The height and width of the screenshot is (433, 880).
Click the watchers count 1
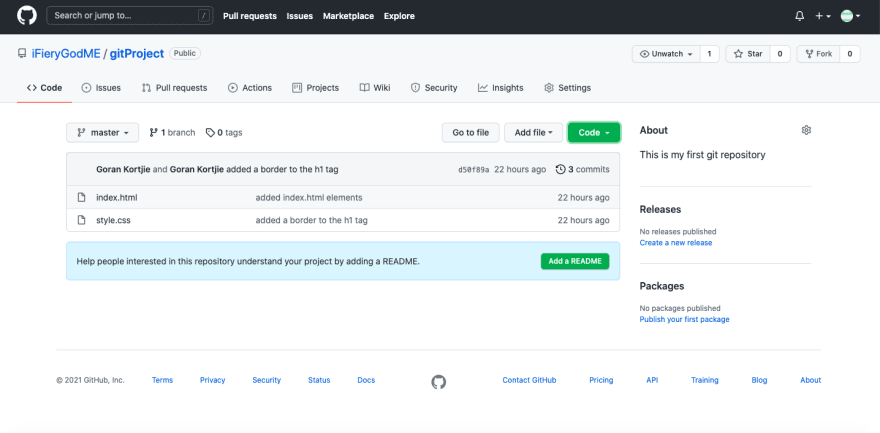[x=709, y=54]
